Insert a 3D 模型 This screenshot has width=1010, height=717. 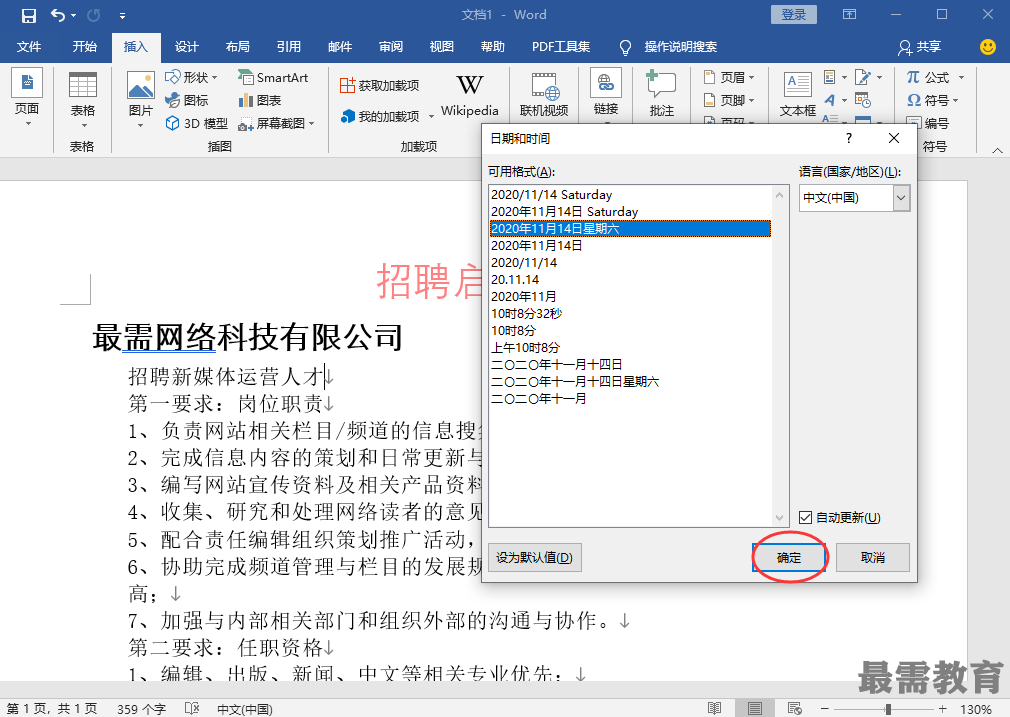[197, 123]
